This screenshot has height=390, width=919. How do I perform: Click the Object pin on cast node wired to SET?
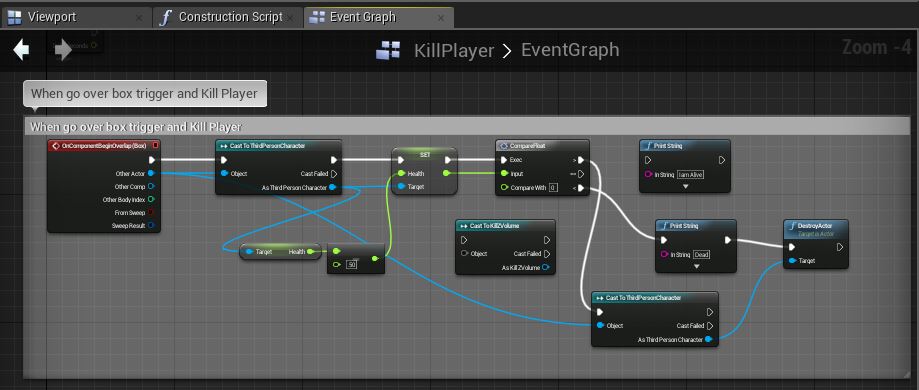pyautogui.click(x=224, y=174)
